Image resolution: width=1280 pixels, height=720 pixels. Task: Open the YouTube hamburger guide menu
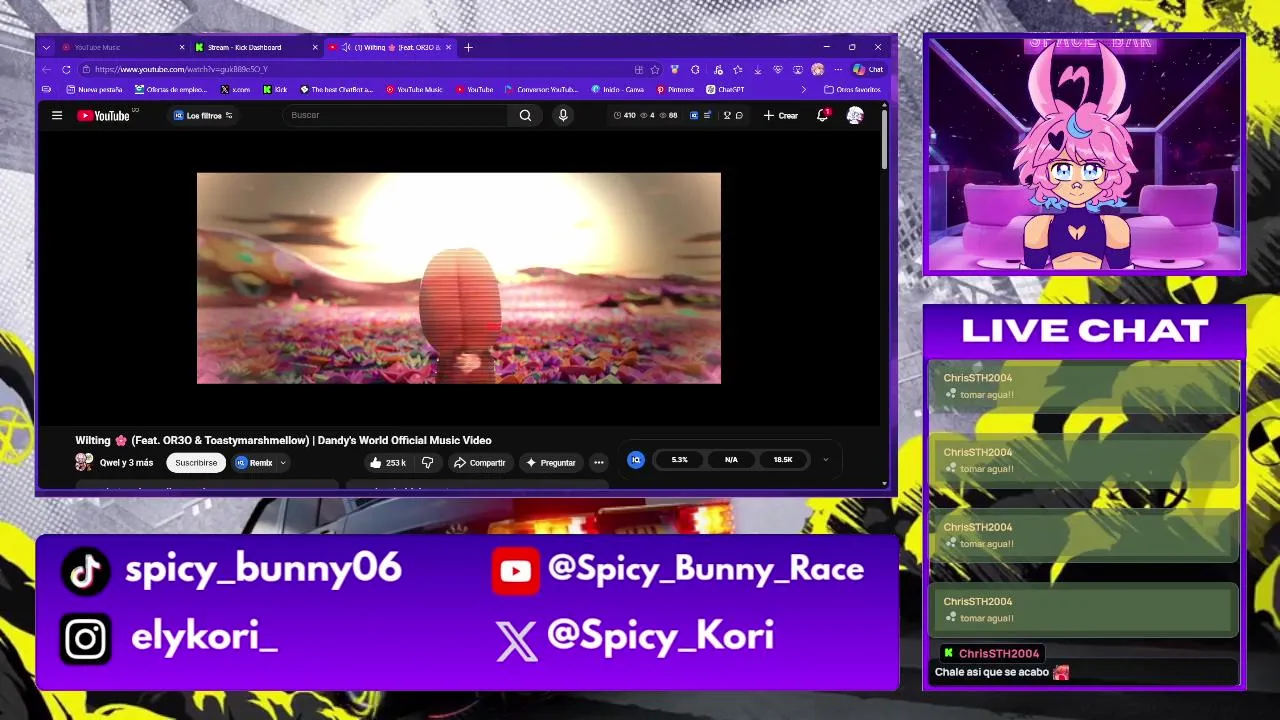point(57,115)
